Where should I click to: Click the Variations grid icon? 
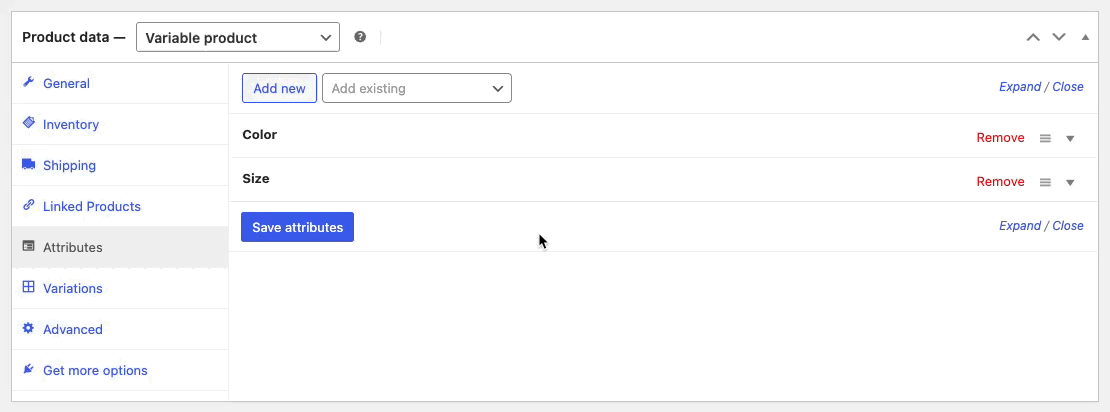(28, 287)
